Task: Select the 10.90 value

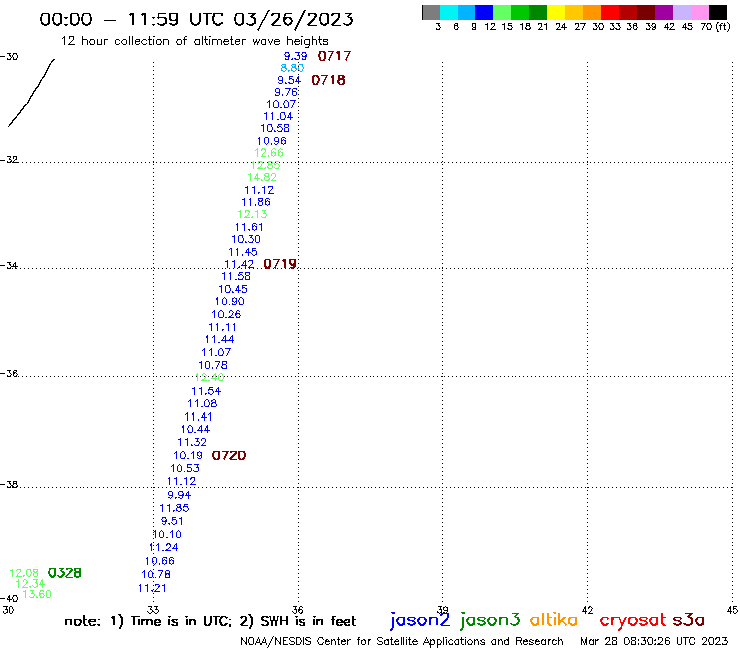Action: pos(230,301)
